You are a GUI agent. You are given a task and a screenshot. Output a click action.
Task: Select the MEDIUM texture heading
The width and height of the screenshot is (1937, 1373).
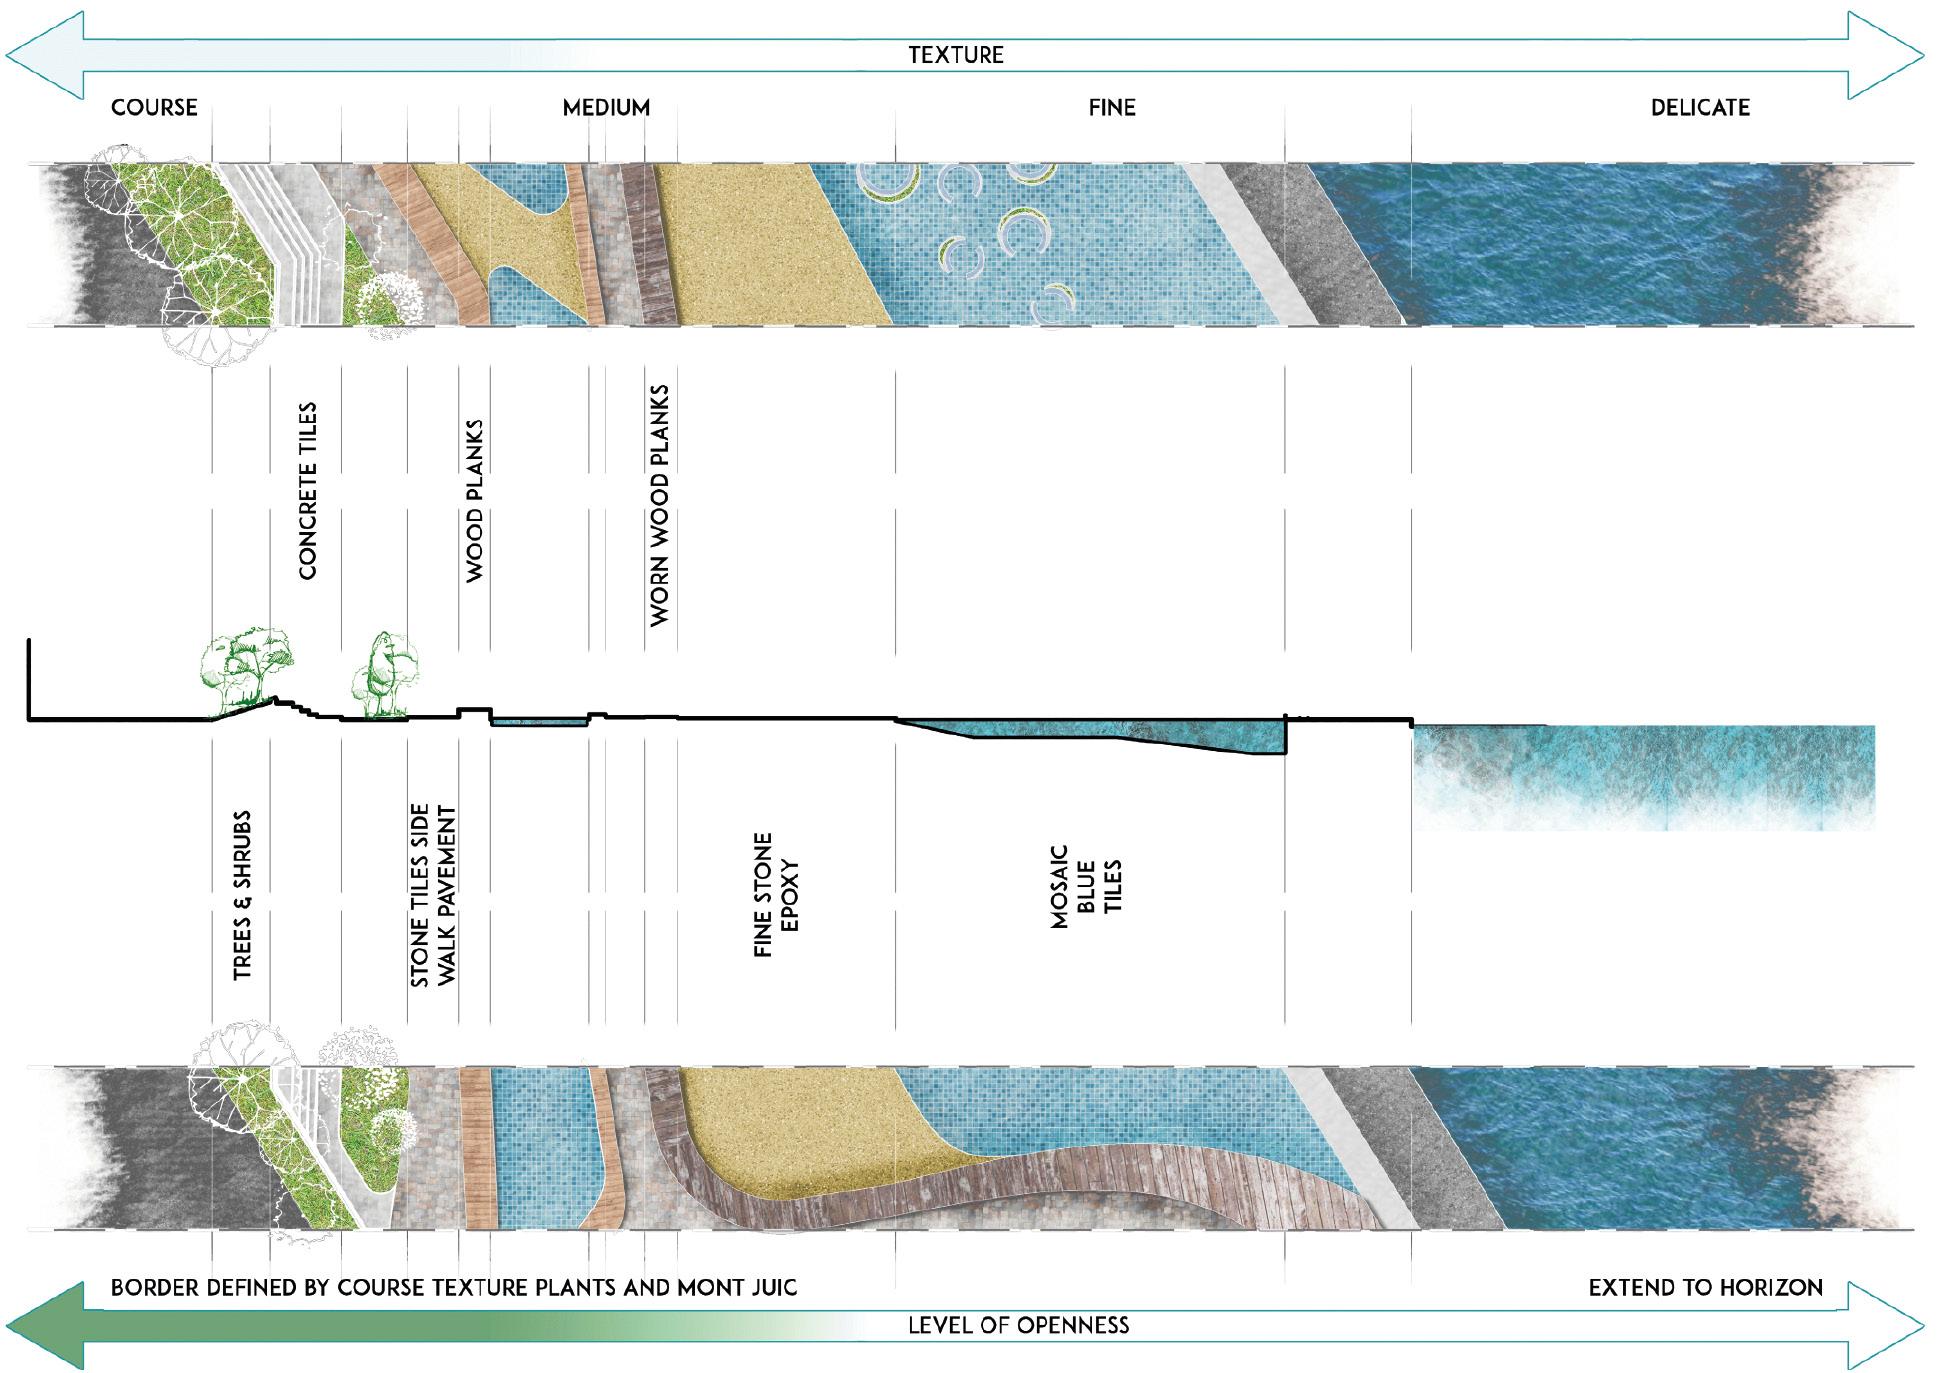point(606,108)
